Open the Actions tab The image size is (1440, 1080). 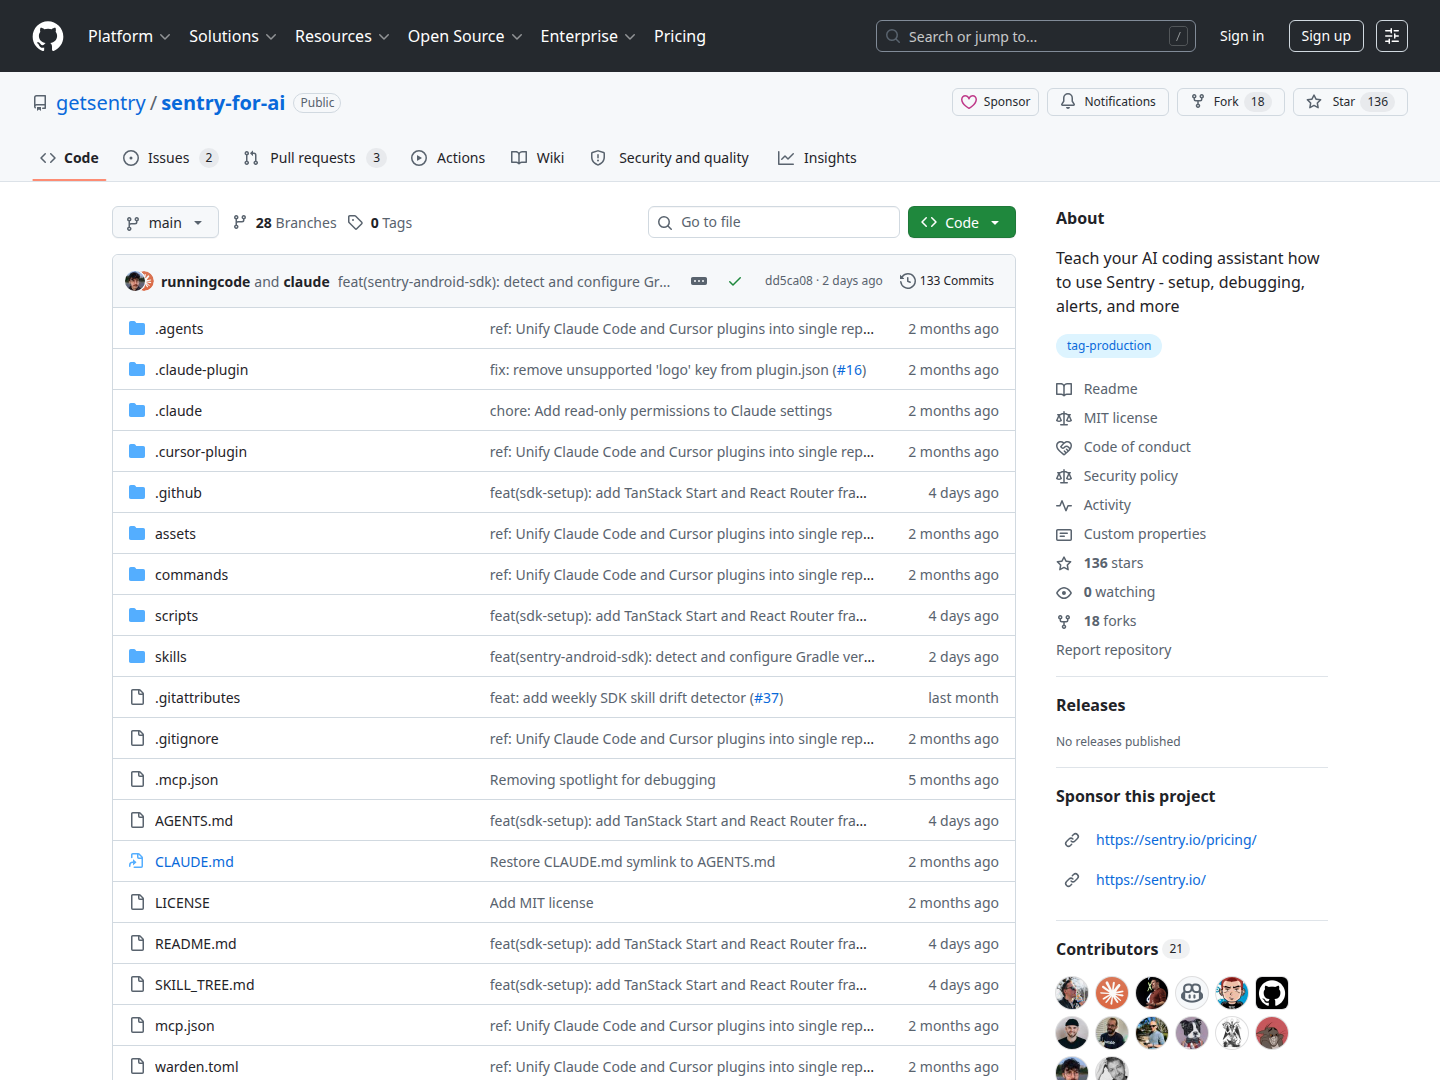(448, 158)
